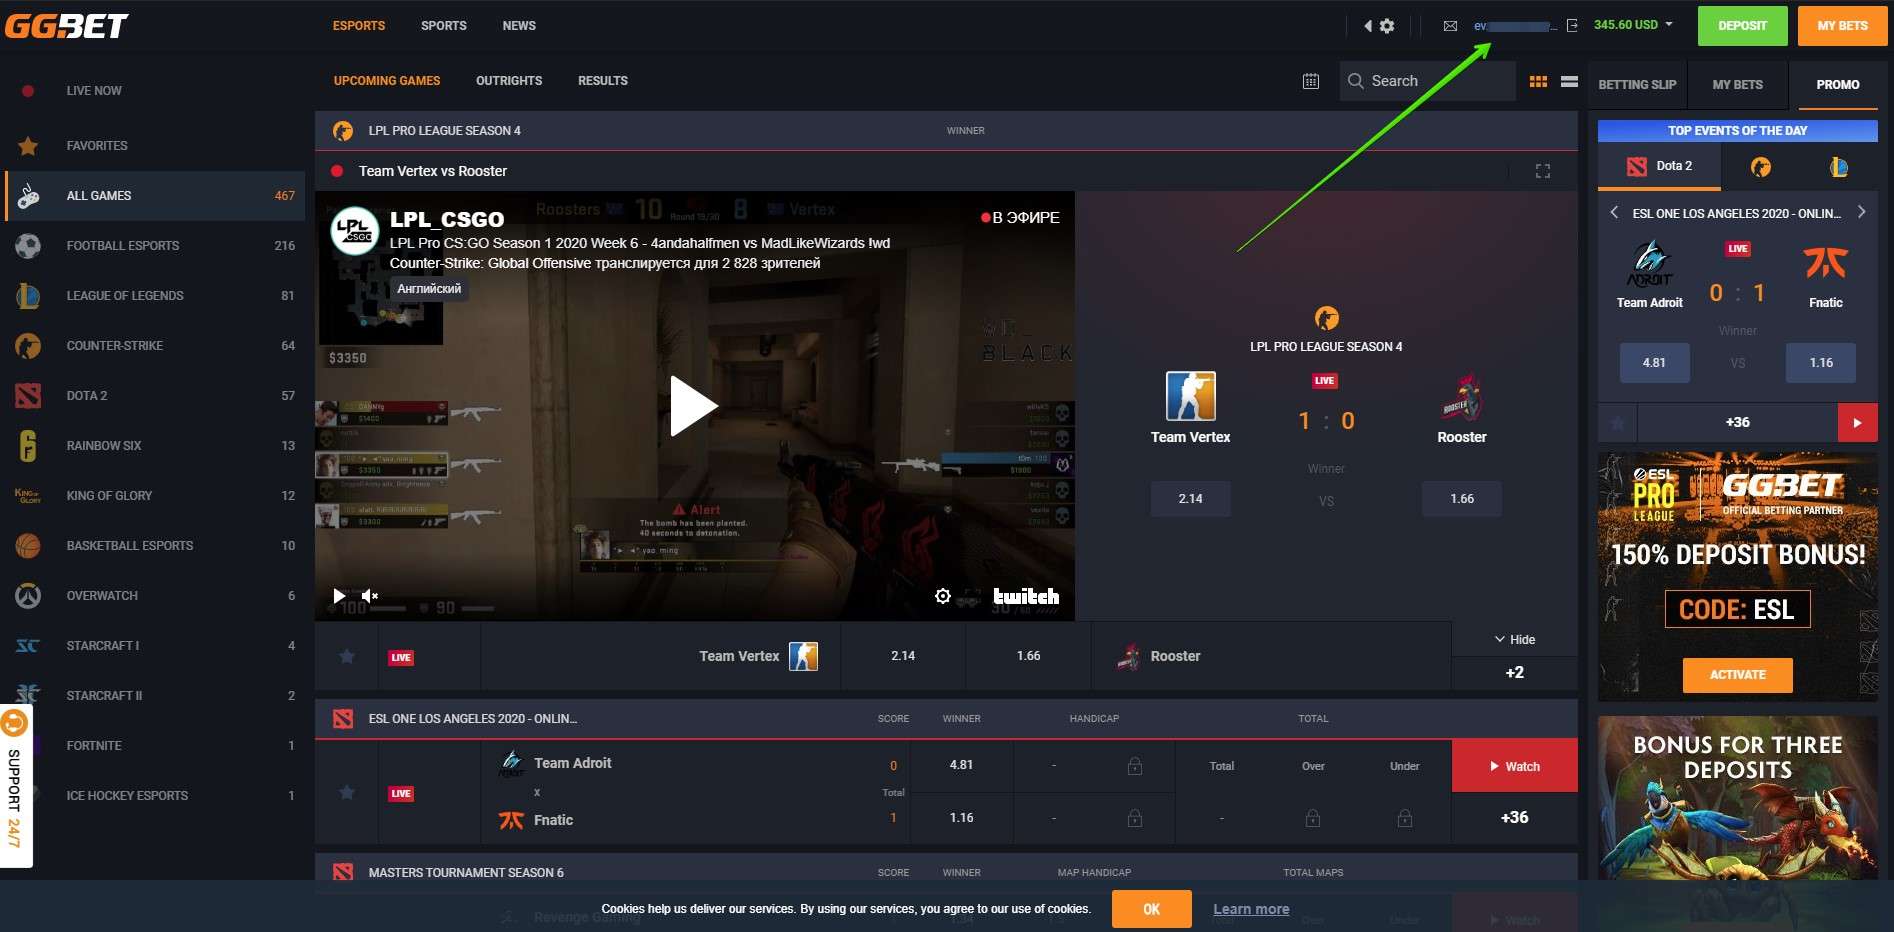Click the GG.BET logo
1894x932 pixels.
point(66,26)
